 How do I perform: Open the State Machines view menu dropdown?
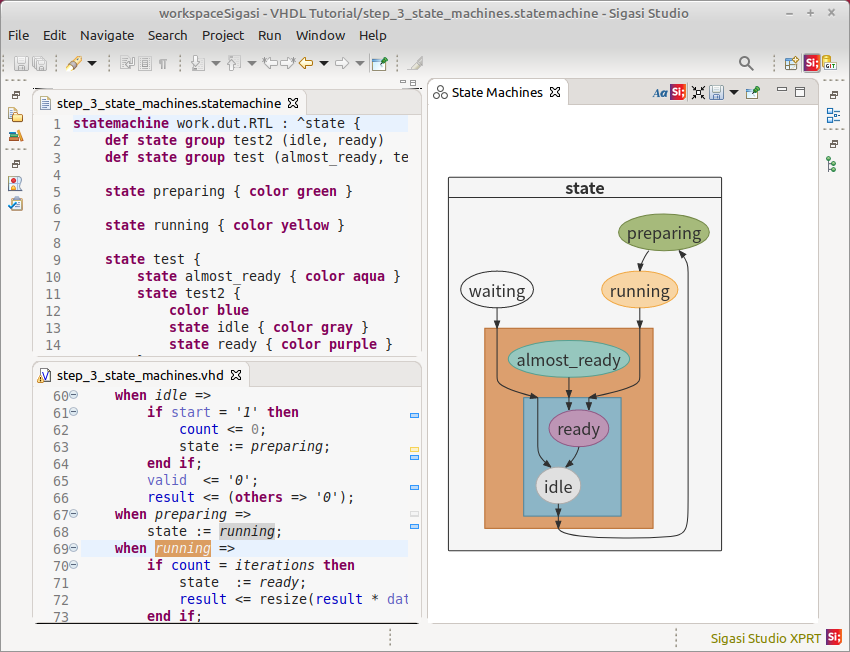click(x=734, y=93)
